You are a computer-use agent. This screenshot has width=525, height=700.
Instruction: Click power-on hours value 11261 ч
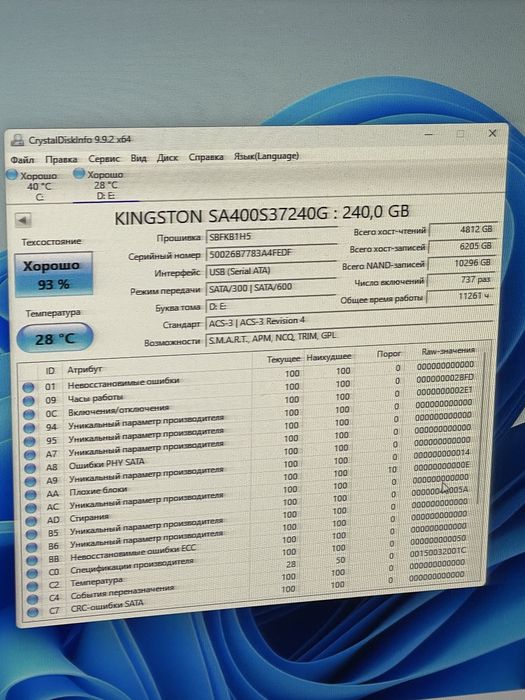(461, 296)
